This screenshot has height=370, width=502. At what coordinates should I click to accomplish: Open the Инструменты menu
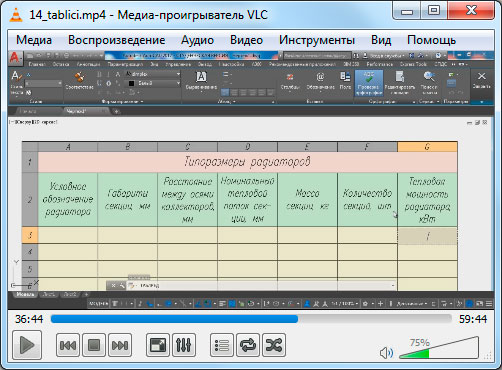[x=317, y=40]
